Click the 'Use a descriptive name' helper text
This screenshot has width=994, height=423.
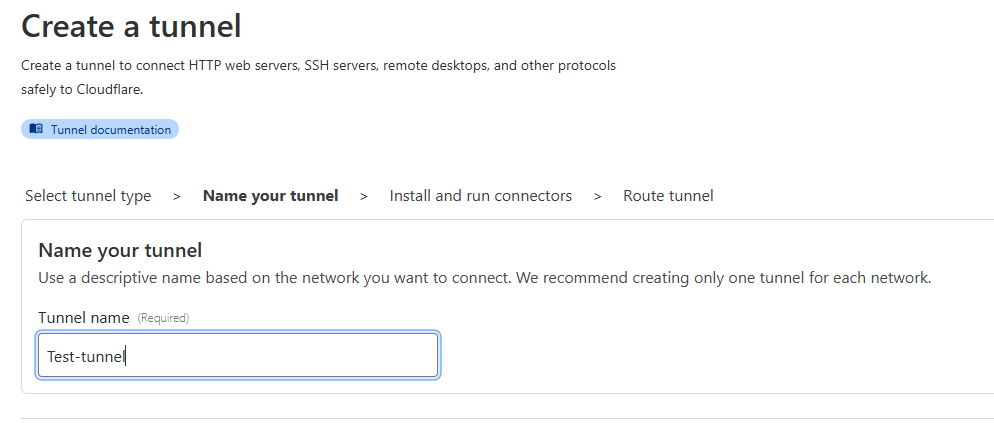coord(485,278)
